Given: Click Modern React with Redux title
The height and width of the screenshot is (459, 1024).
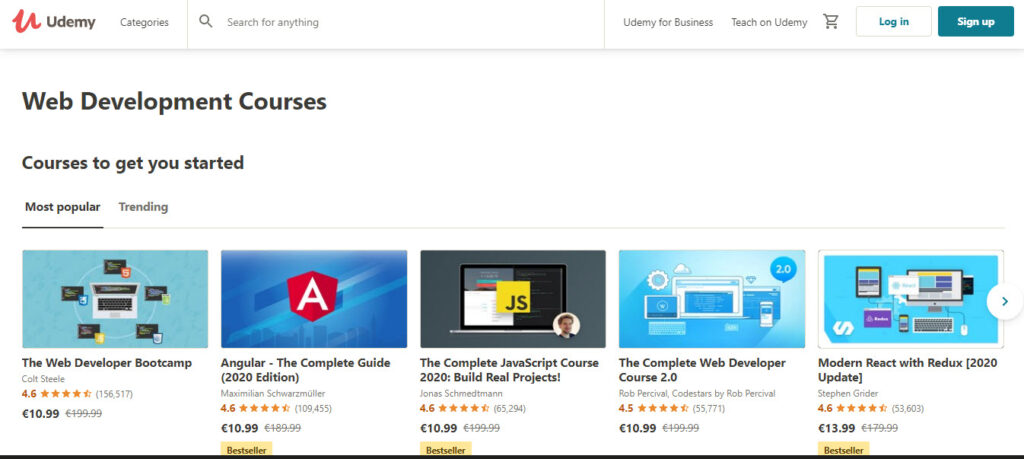Looking at the screenshot, I should (x=908, y=370).
